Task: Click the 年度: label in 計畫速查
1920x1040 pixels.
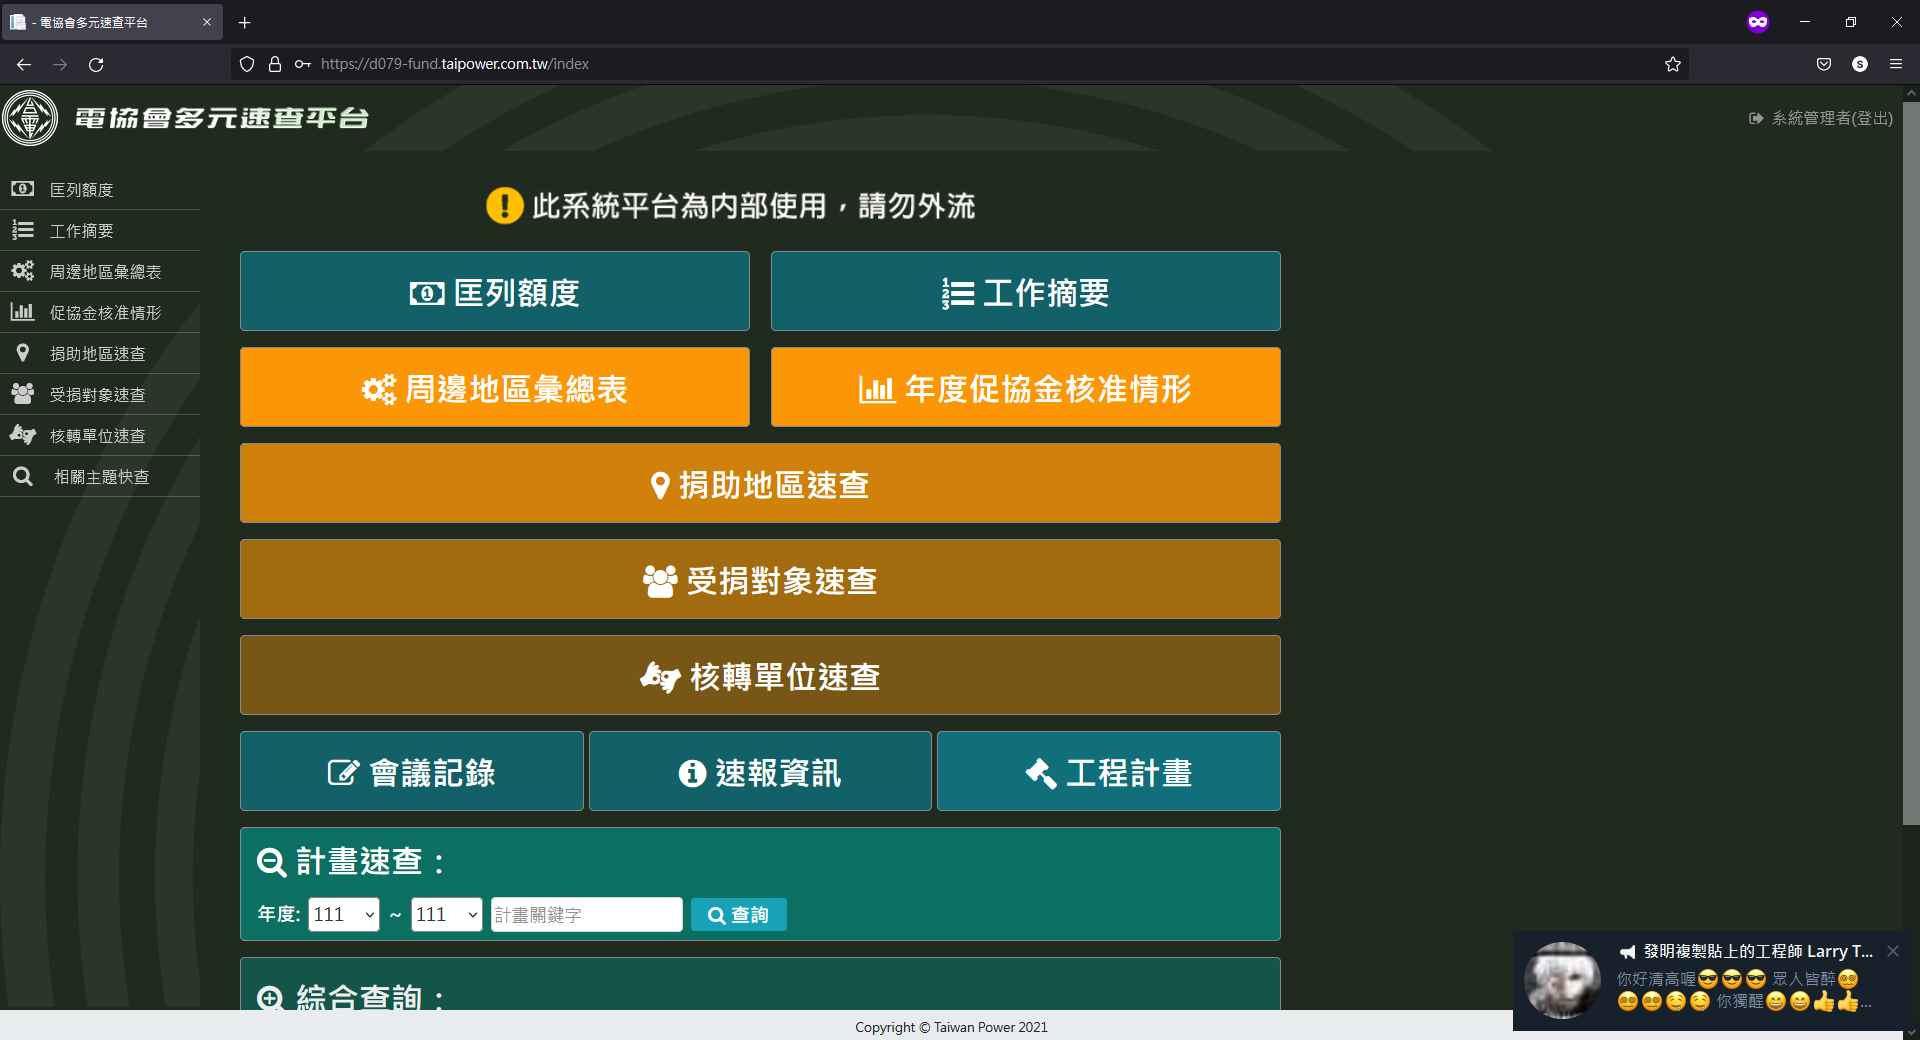Action: point(279,914)
